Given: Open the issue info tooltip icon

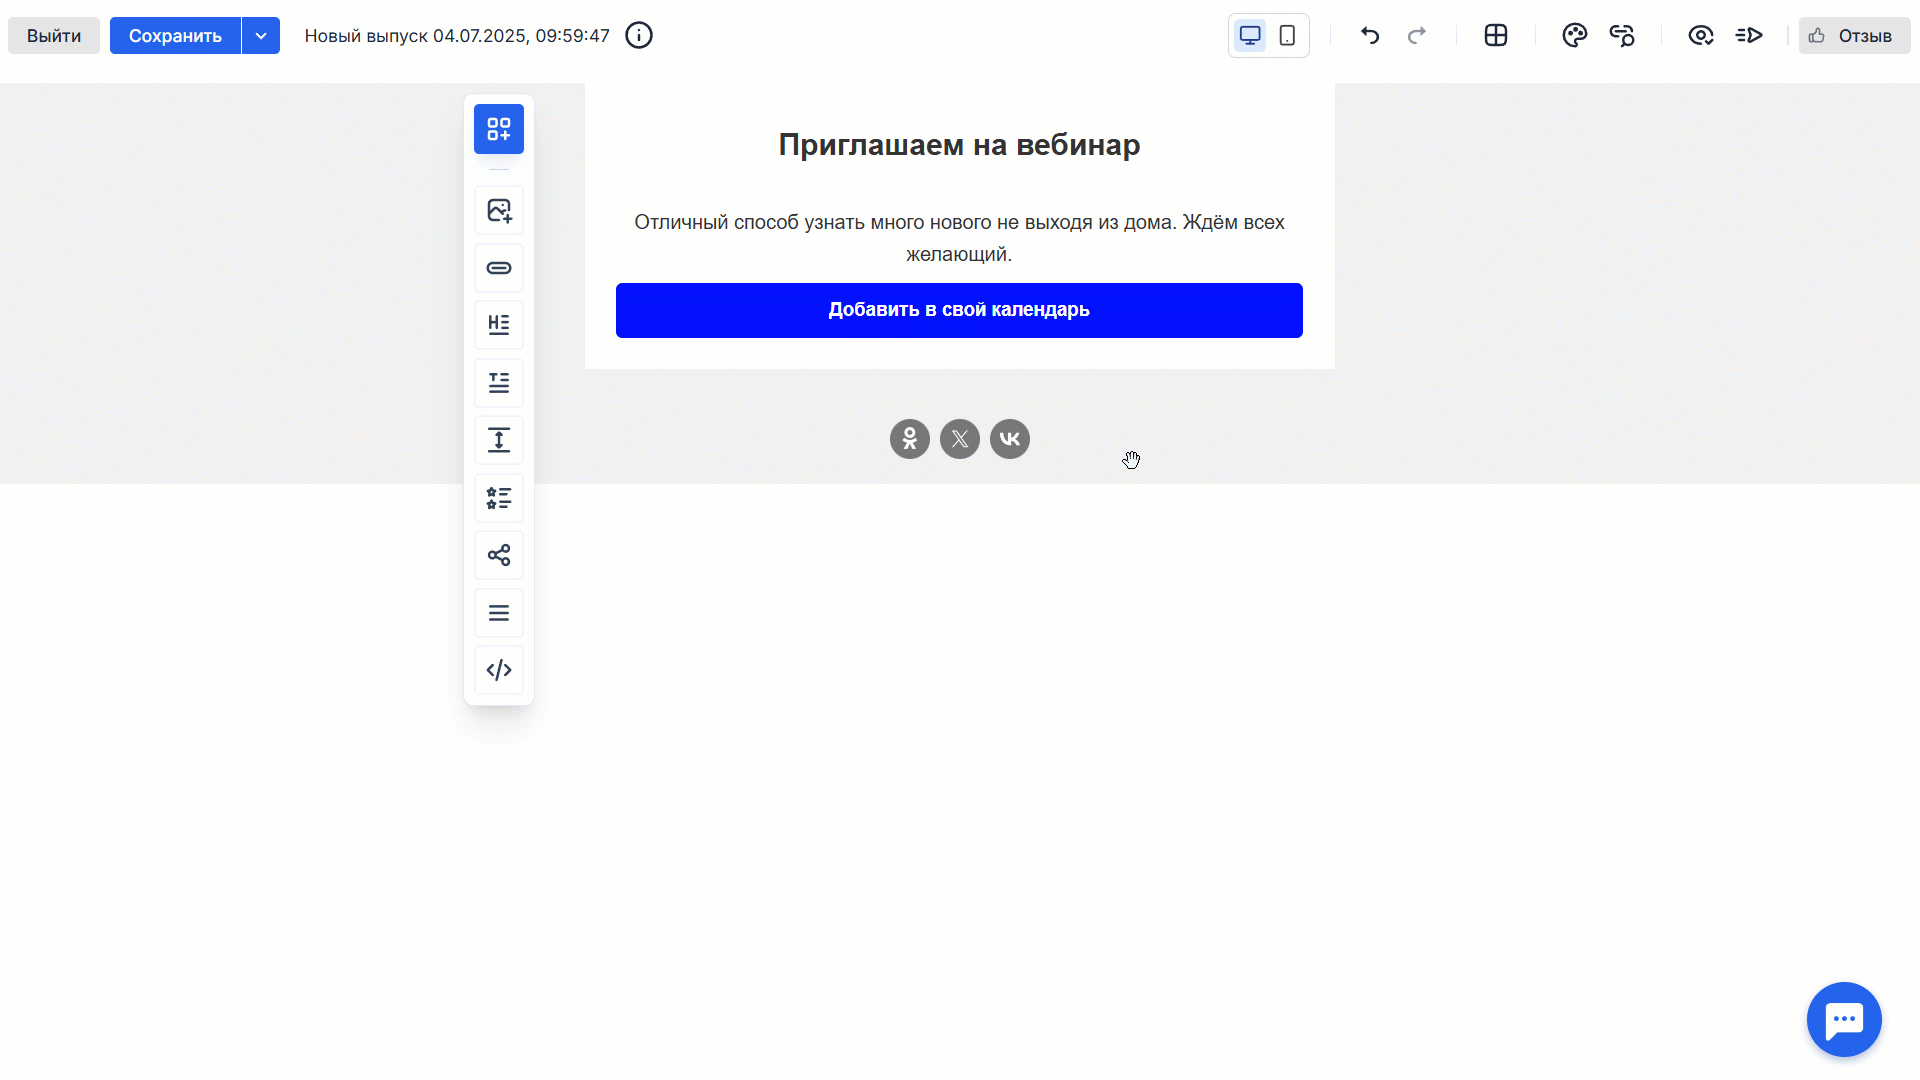Looking at the screenshot, I should tap(638, 35).
